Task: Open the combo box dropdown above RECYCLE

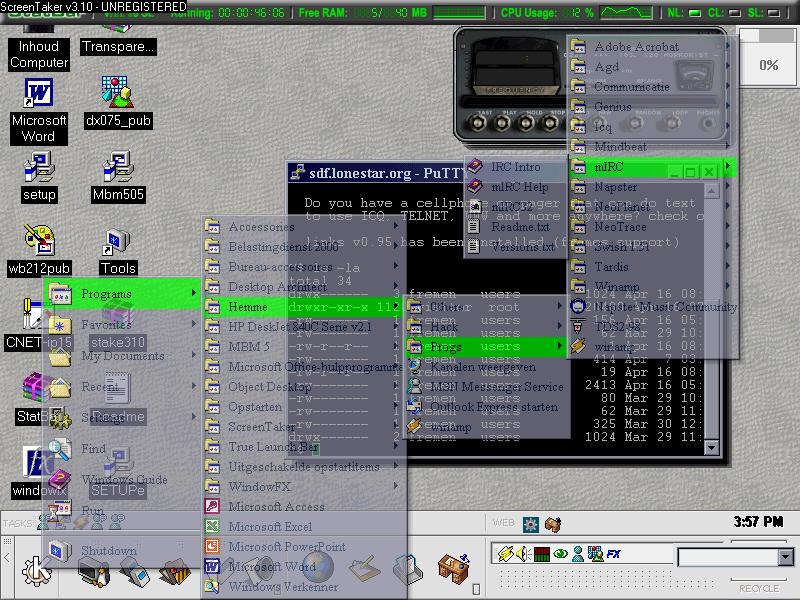Action: point(786,557)
